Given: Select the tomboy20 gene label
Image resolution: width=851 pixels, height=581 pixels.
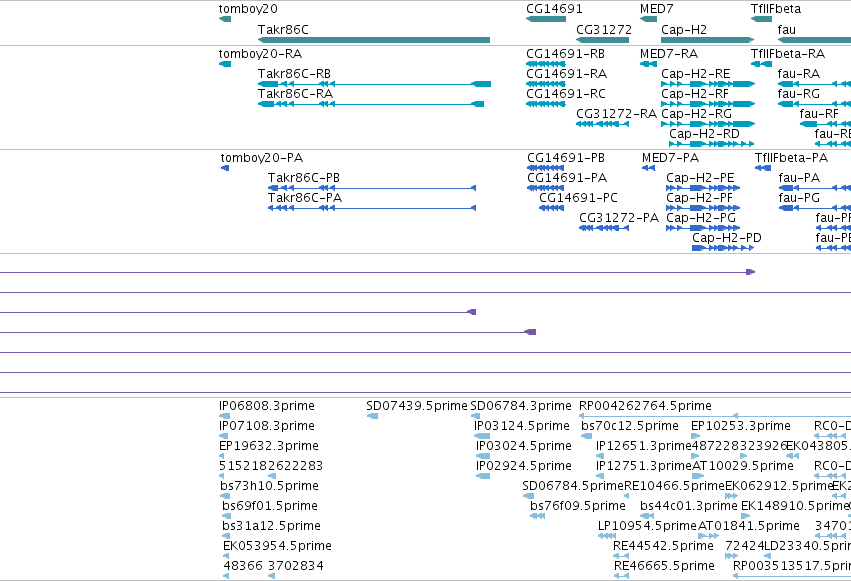Looking at the screenshot, I should pos(248,9).
